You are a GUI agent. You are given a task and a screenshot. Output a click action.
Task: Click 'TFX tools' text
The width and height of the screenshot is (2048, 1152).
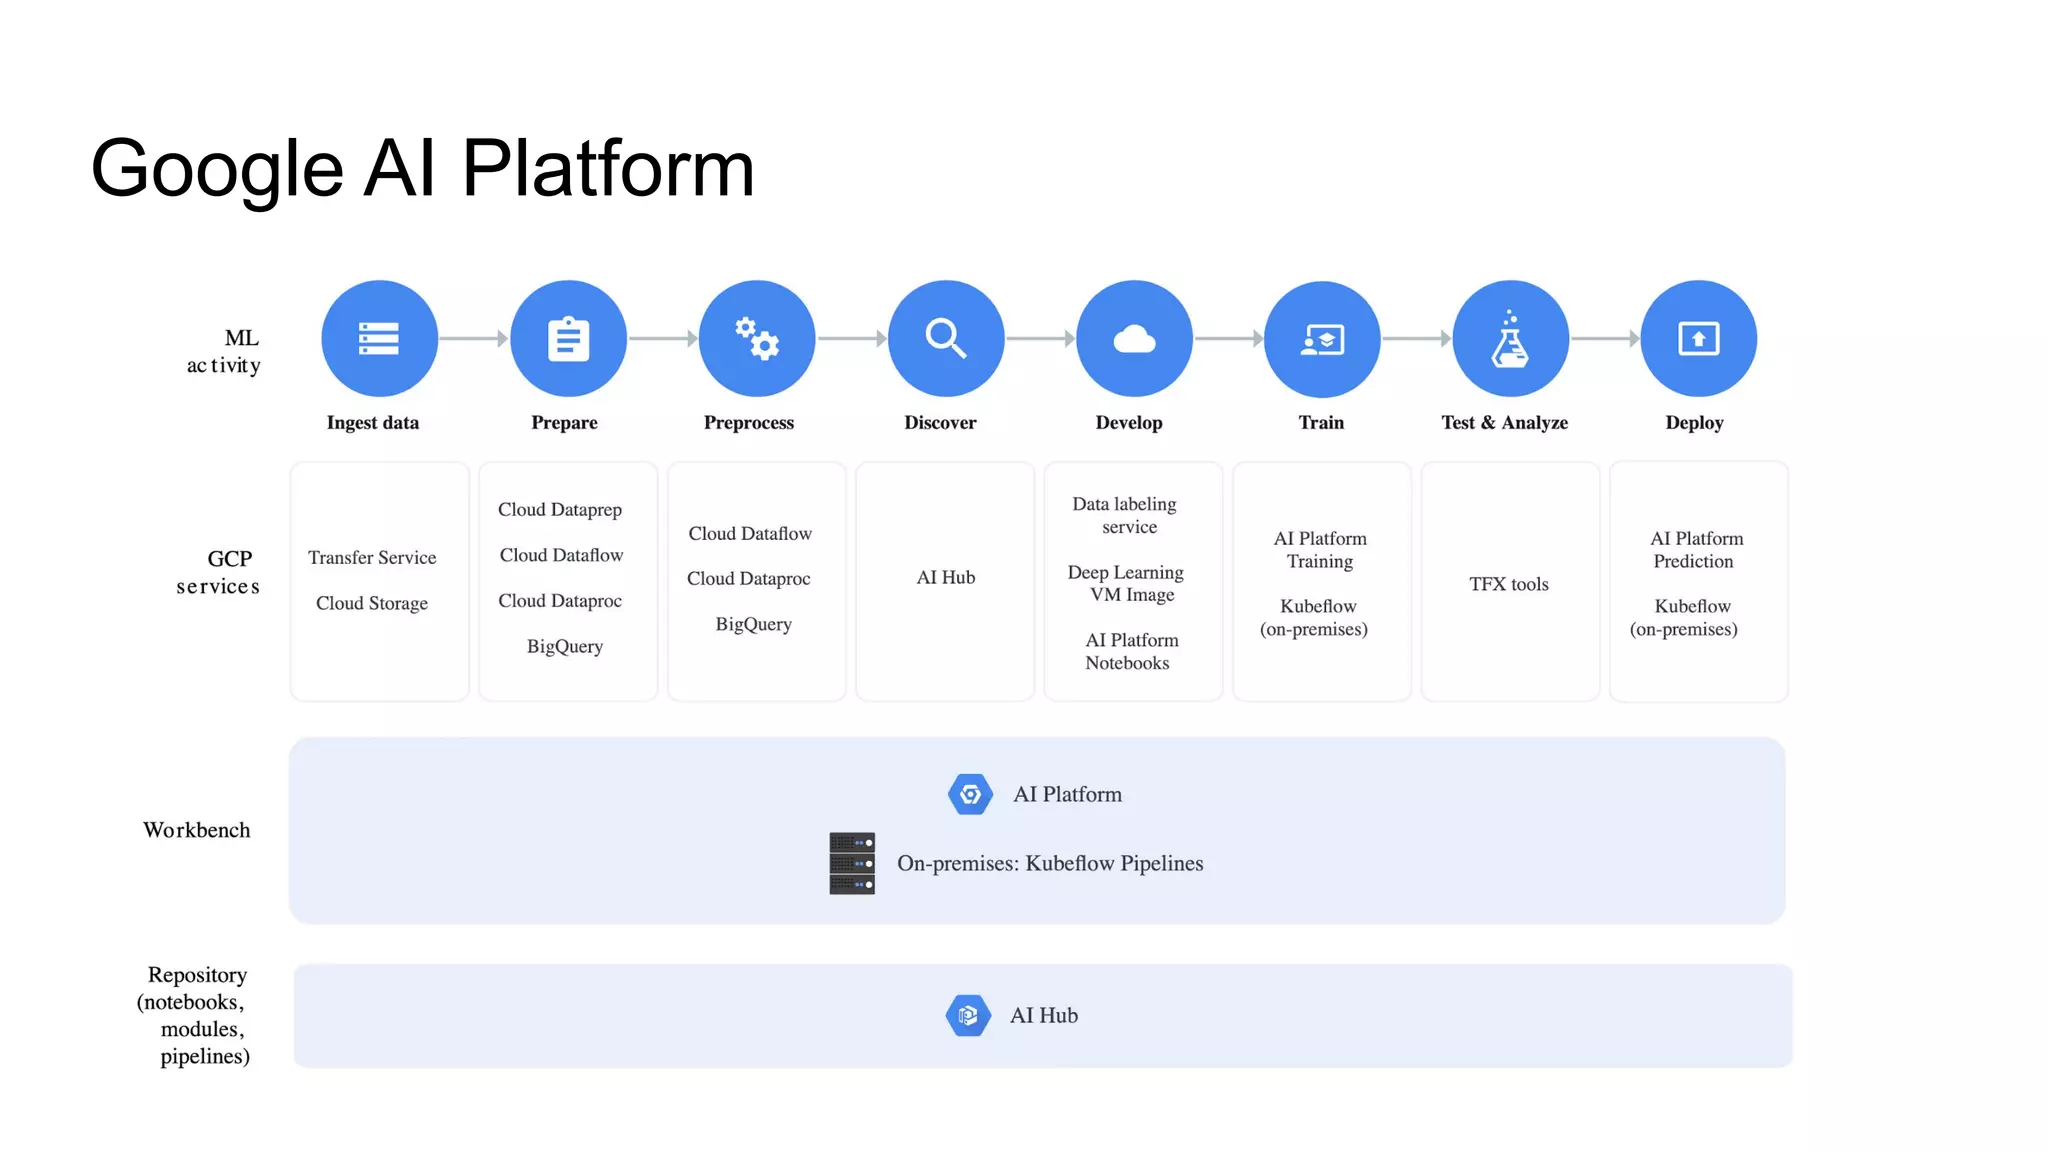click(1509, 584)
